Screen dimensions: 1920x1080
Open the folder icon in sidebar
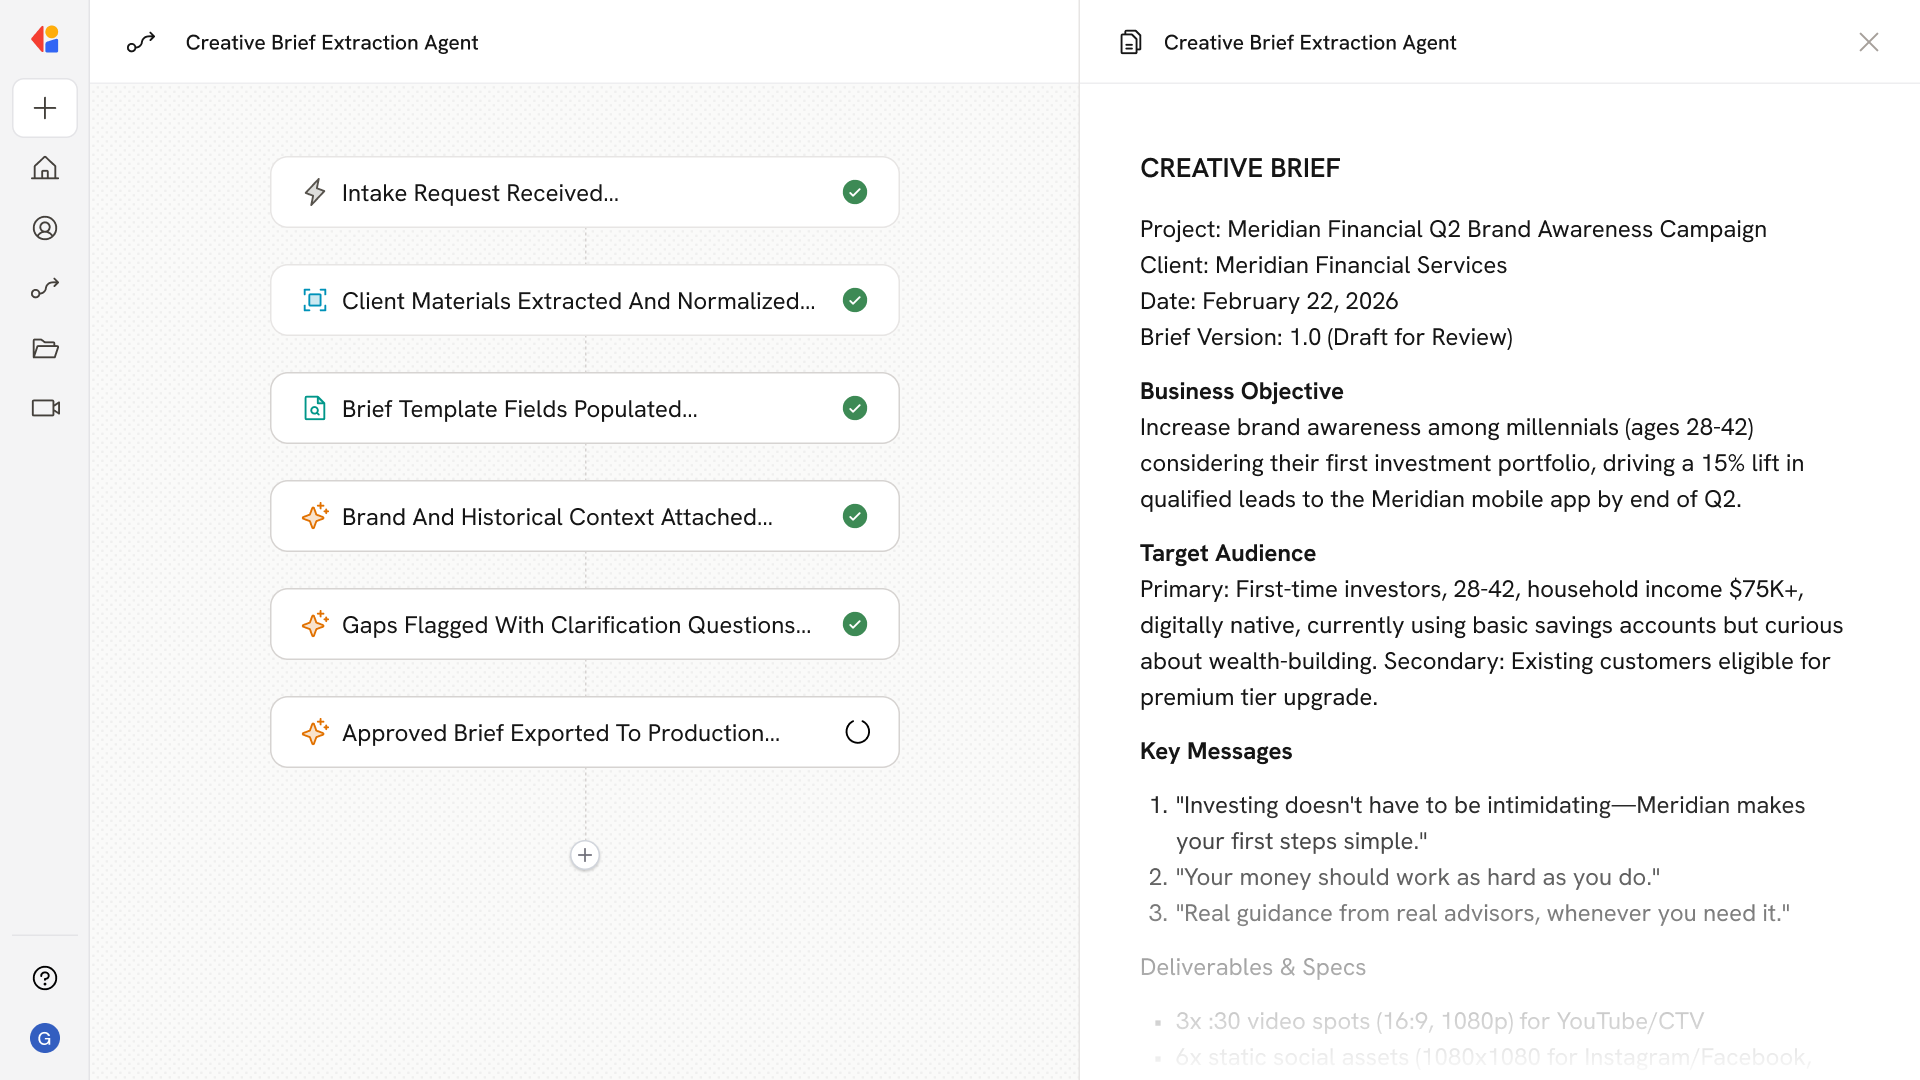coord(45,348)
